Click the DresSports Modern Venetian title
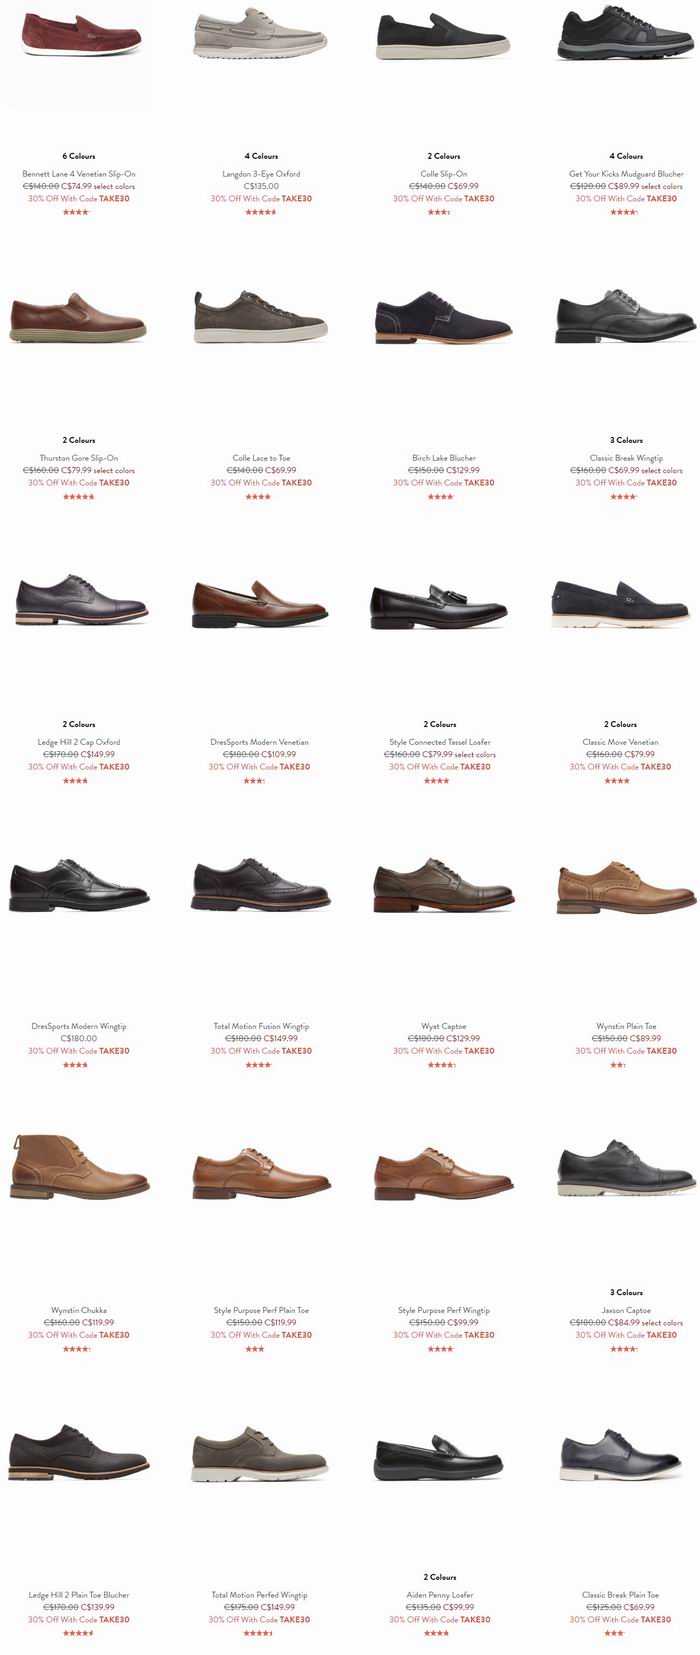This screenshot has height=1655, width=700. pyautogui.click(x=259, y=742)
